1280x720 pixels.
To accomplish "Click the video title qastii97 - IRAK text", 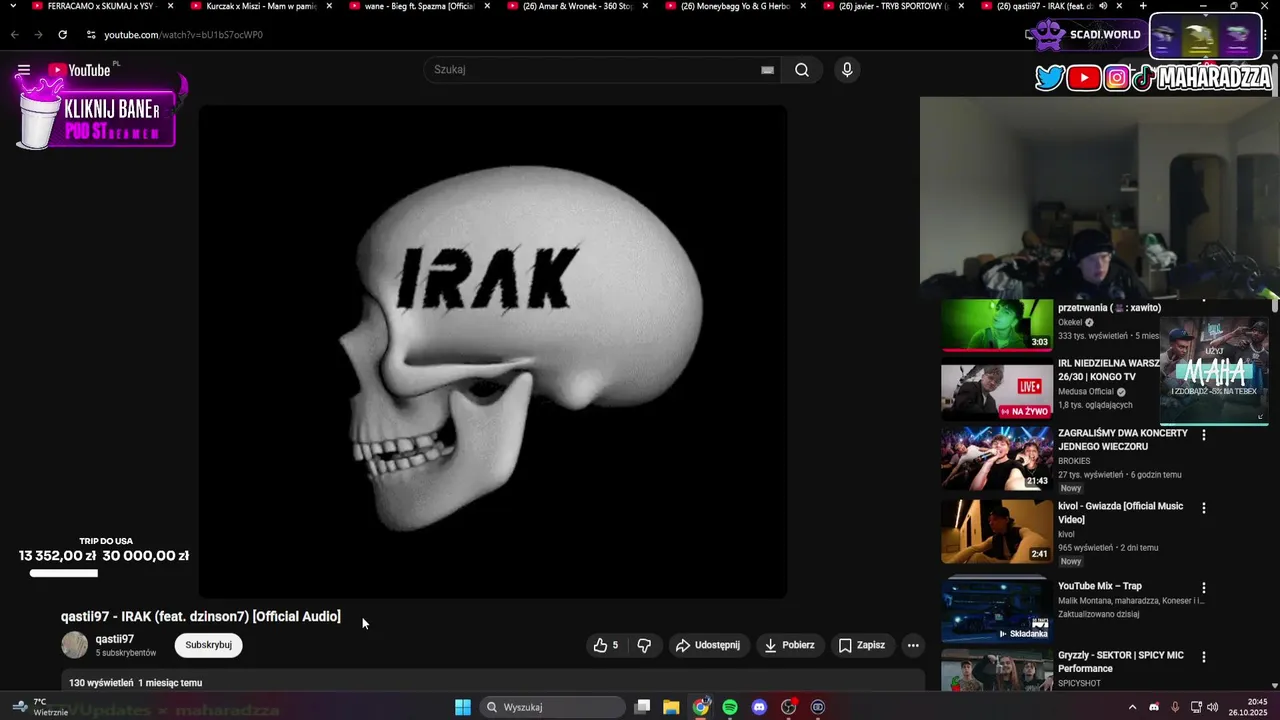I will pos(201,617).
